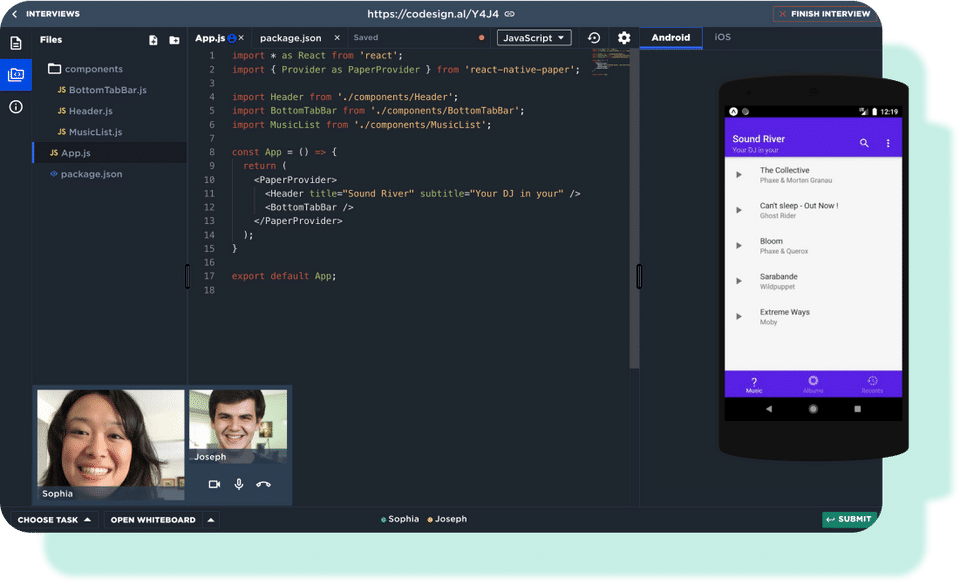Expand the Choose Task menu
This screenshot has width=960, height=584.
tap(54, 520)
